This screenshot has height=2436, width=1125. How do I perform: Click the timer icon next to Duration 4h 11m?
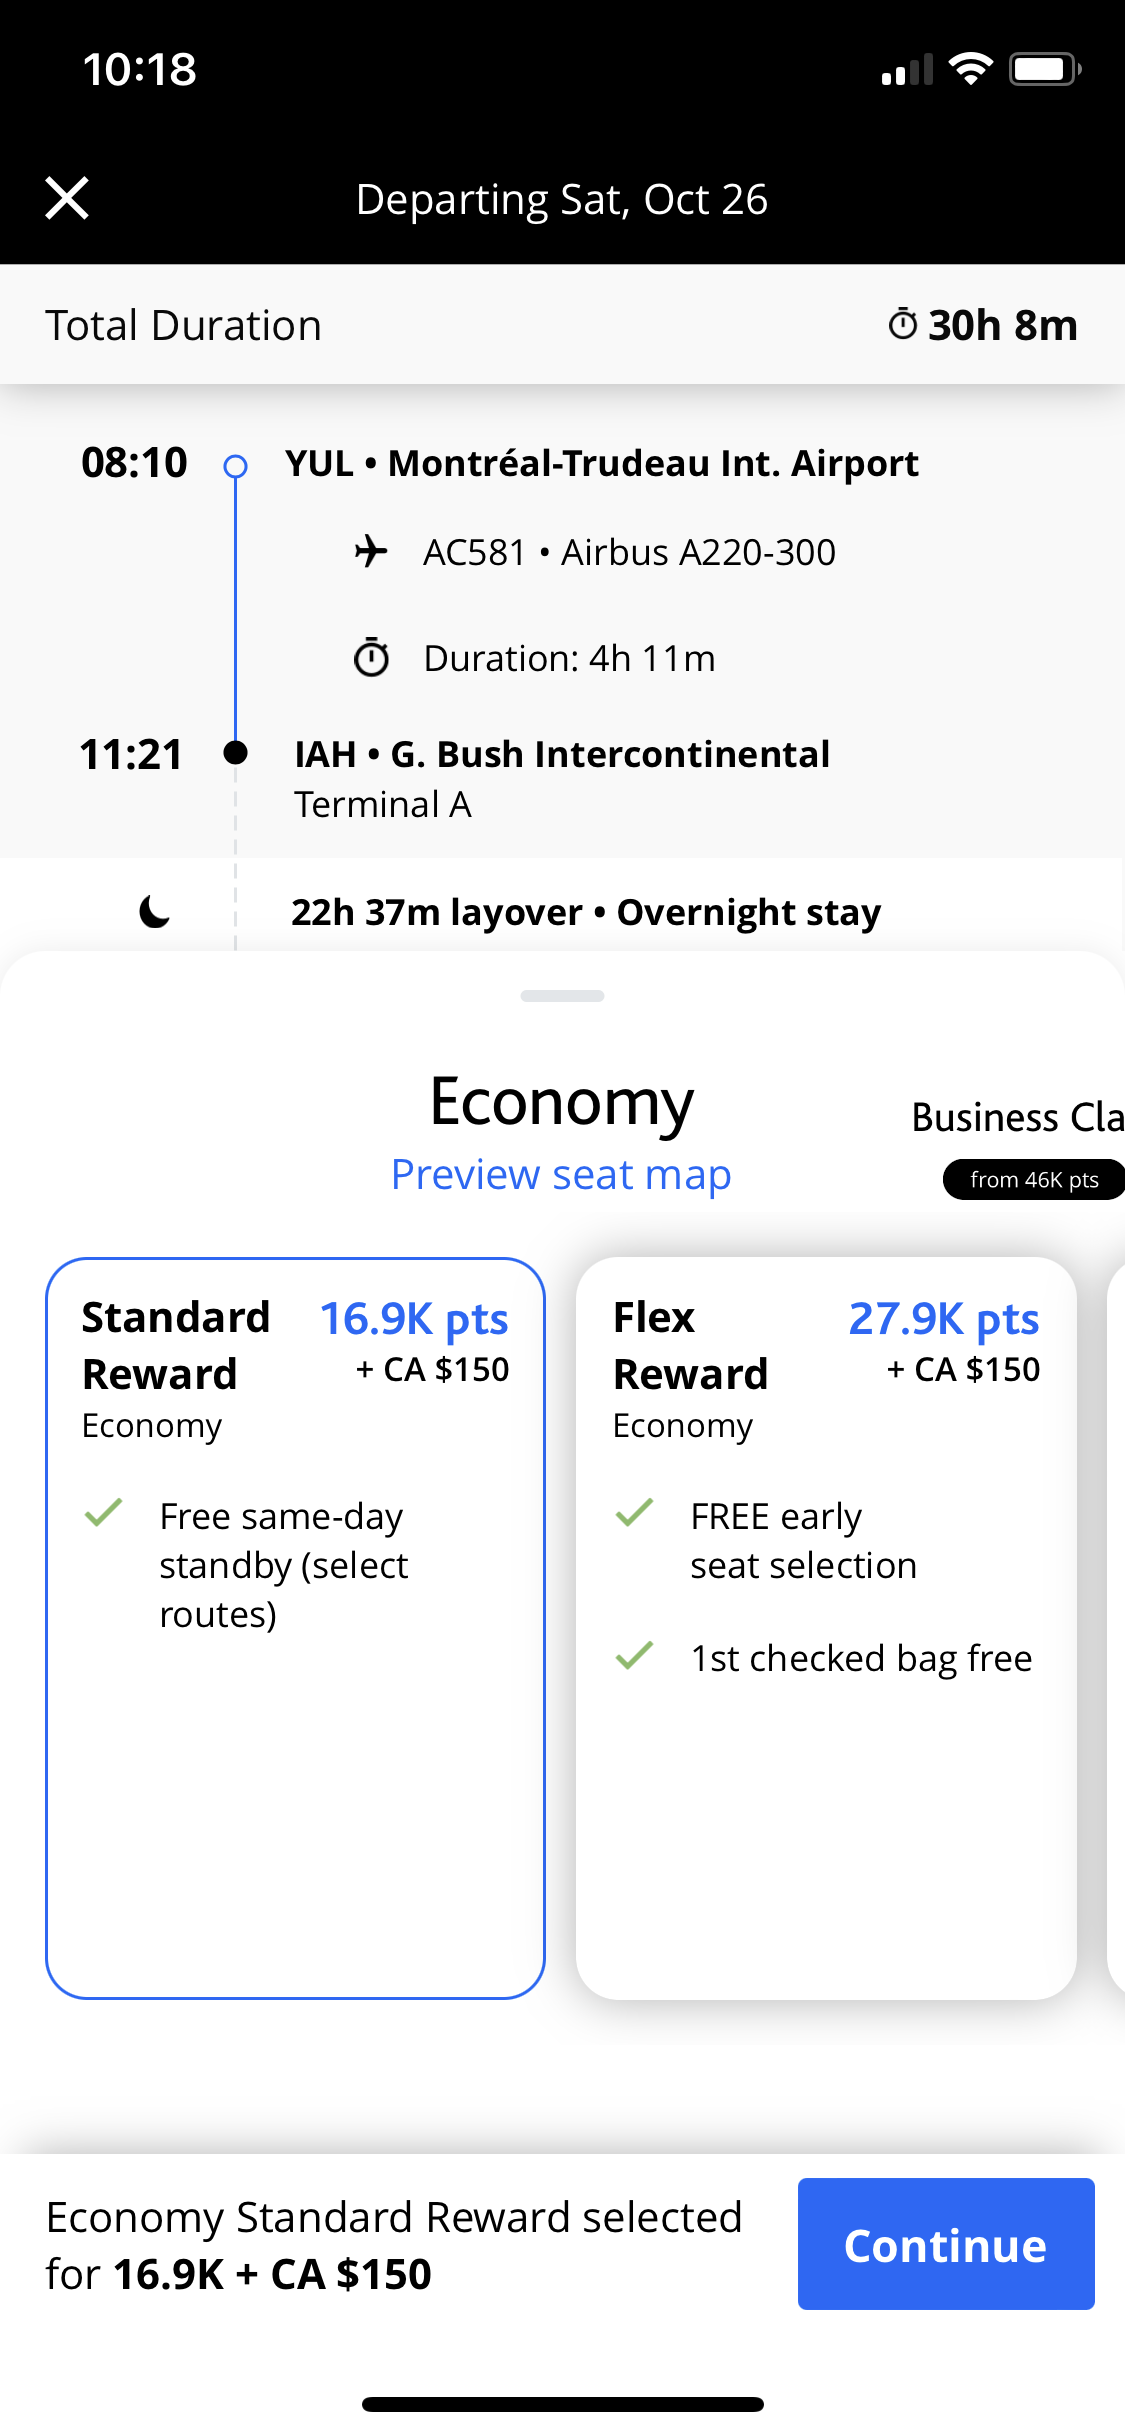click(x=371, y=657)
